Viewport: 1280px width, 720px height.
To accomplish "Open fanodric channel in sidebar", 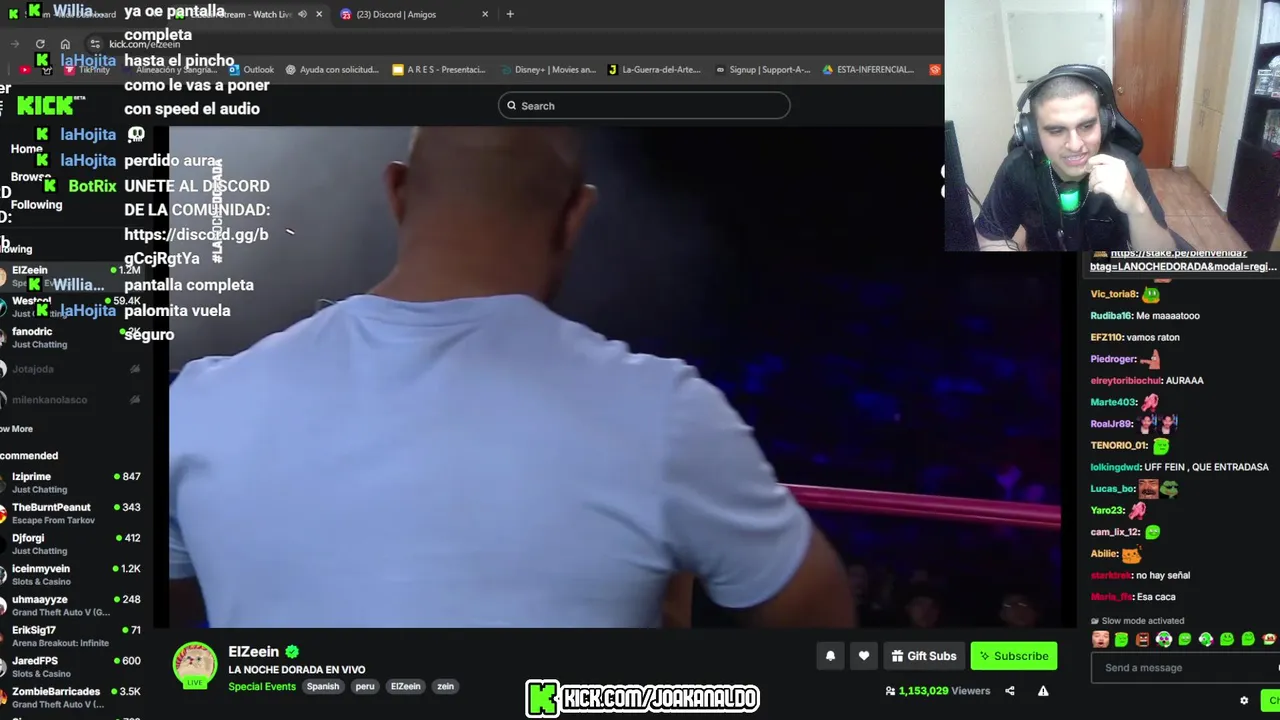I will click(70, 338).
